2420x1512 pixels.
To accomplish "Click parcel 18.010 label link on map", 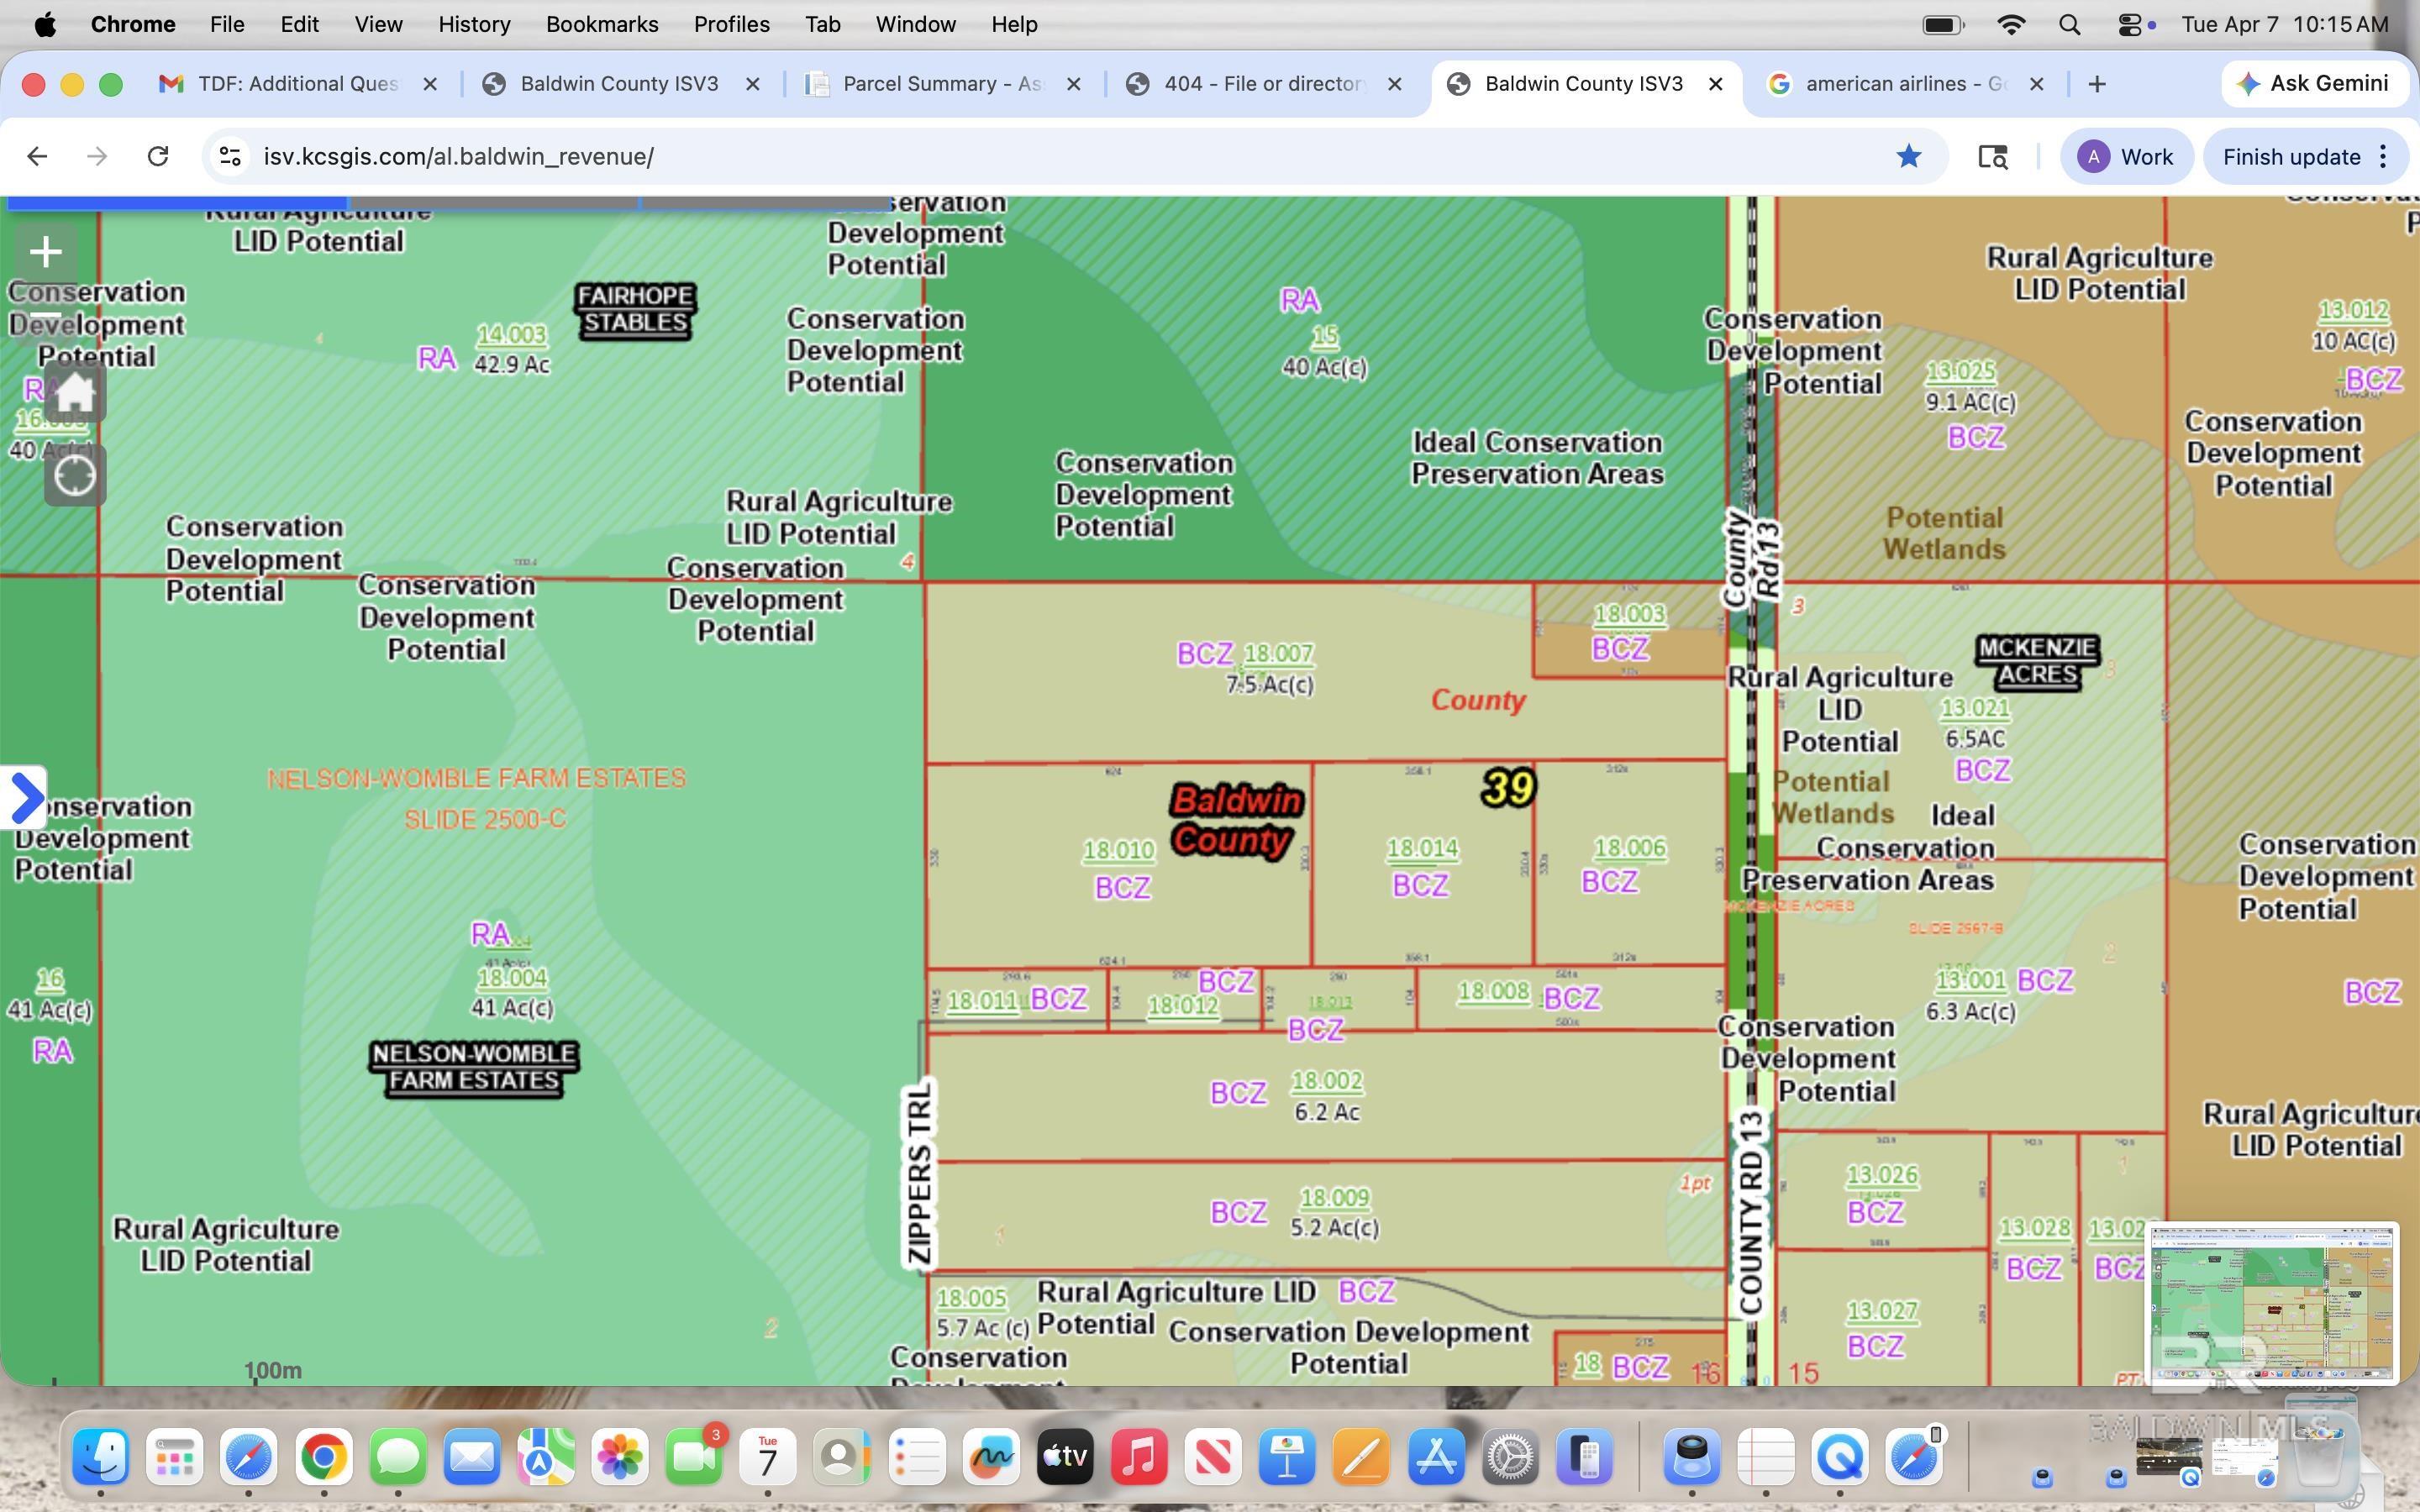I will [1118, 851].
